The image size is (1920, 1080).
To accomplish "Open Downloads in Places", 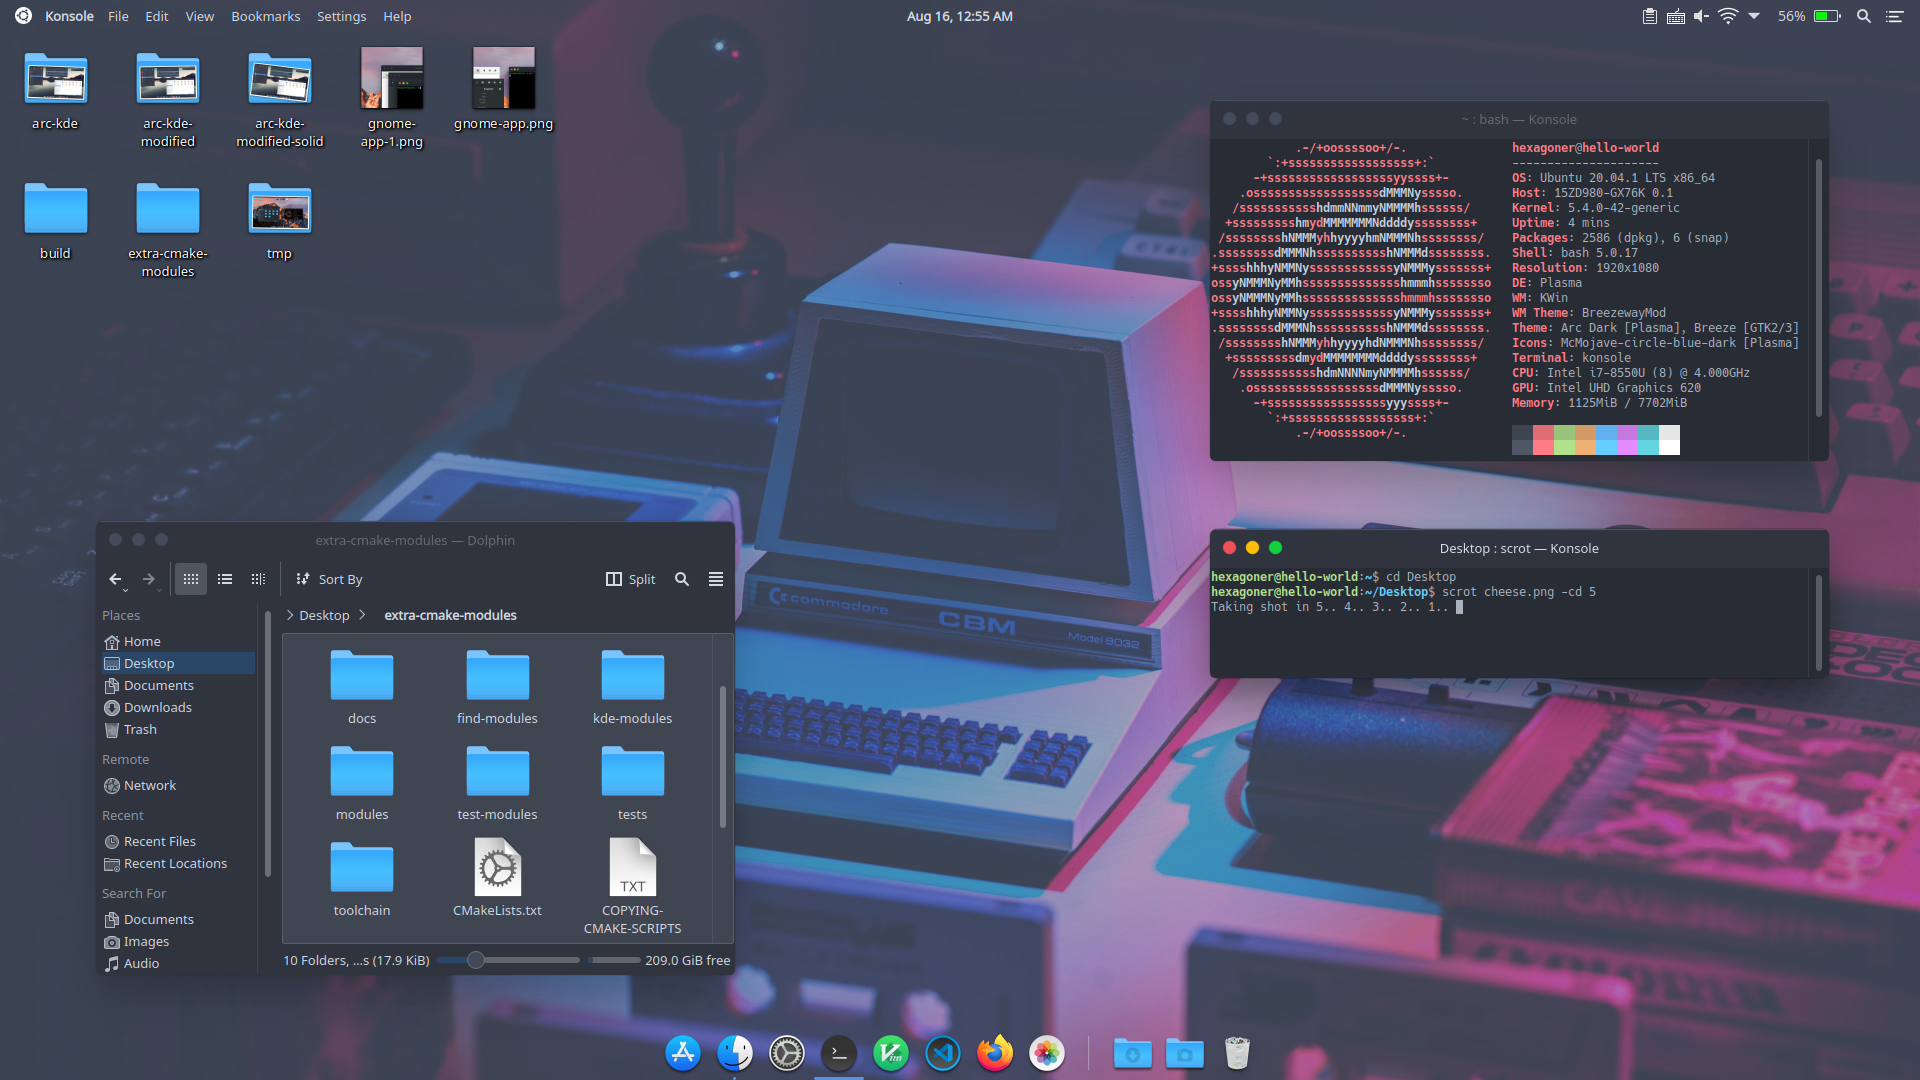I will click(x=178, y=707).
